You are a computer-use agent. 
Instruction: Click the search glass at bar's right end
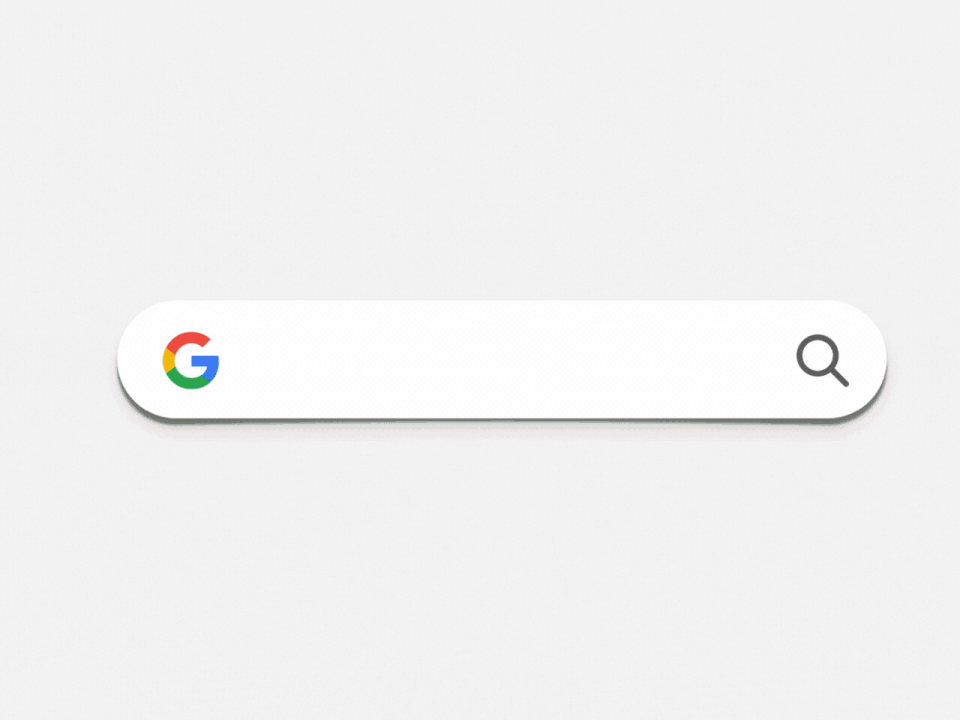point(822,361)
